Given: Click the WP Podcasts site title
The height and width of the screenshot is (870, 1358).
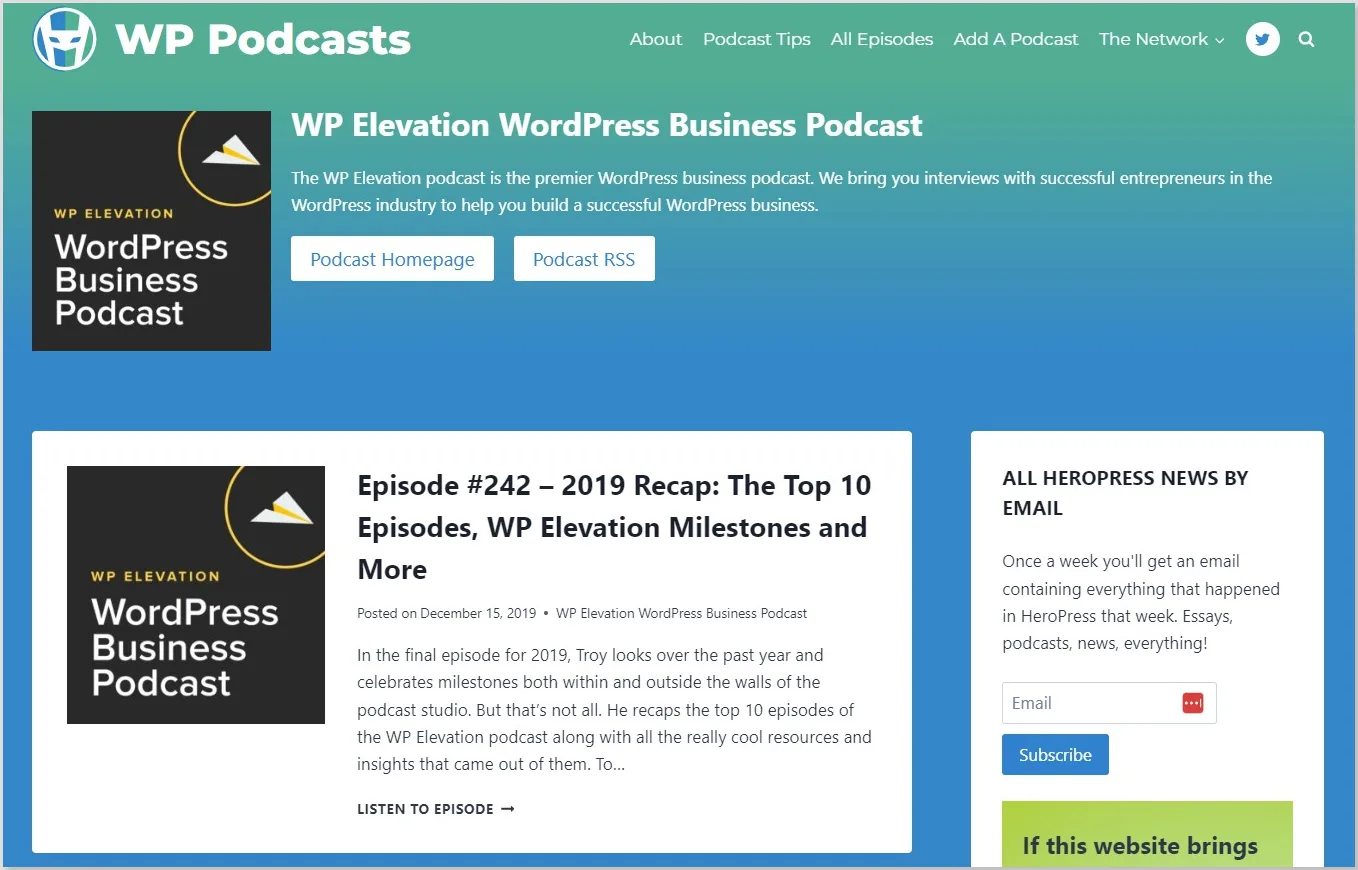Looking at the screenshot, I should click(x=263, y=39).
